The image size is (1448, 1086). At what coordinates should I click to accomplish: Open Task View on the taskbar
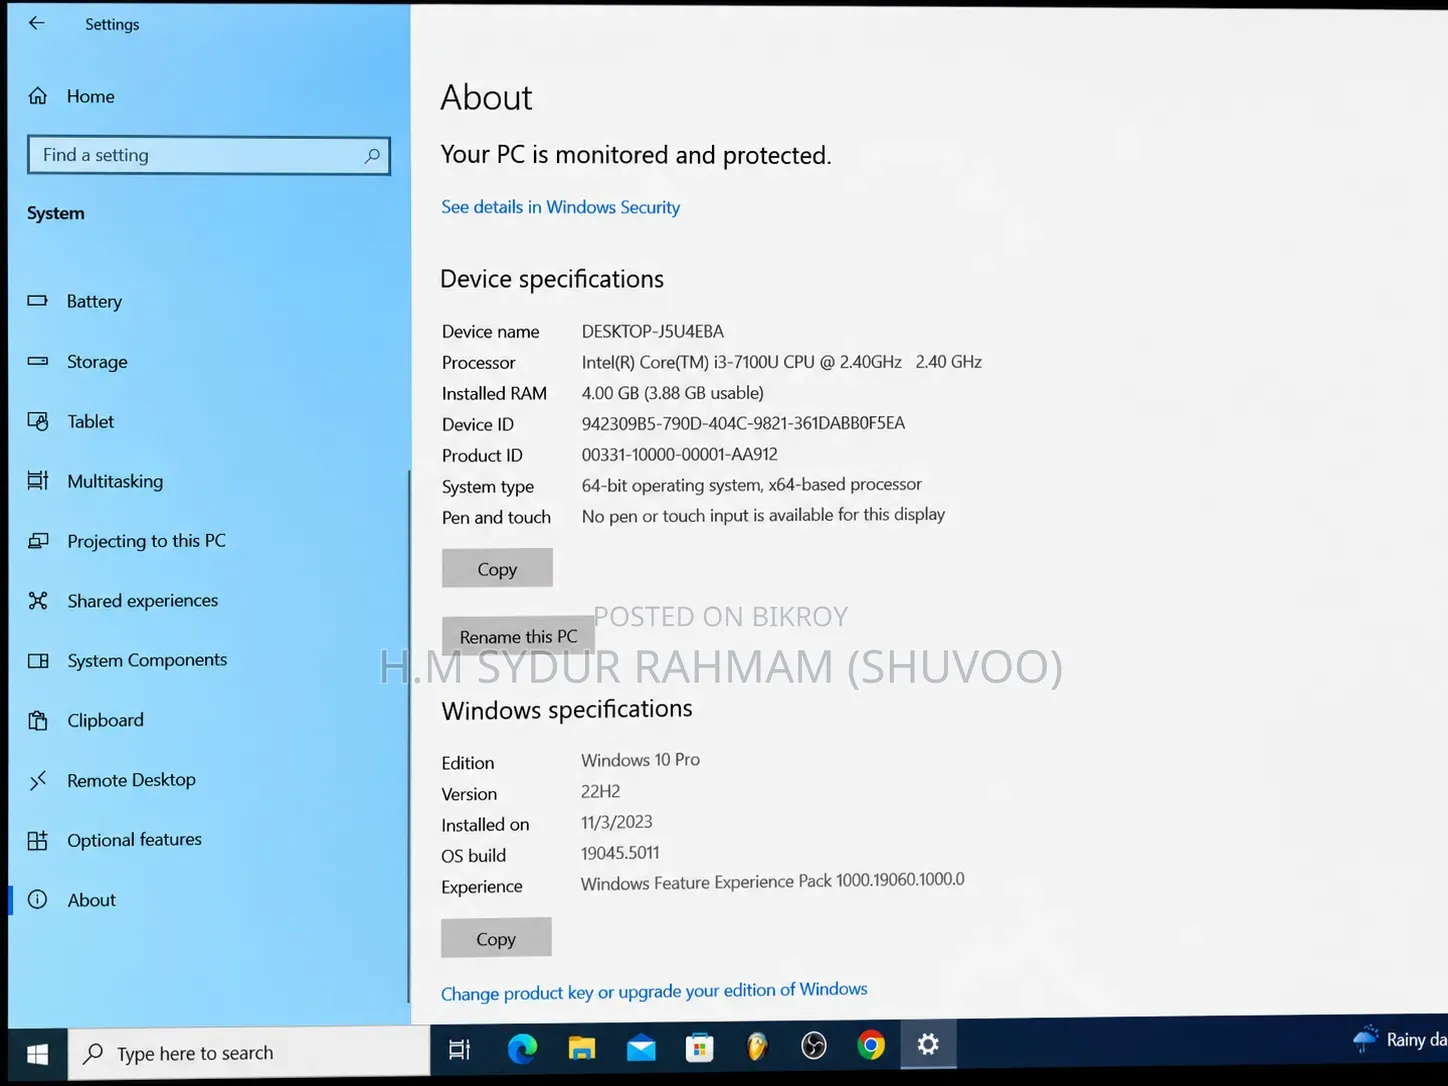tap(459, 1049)
